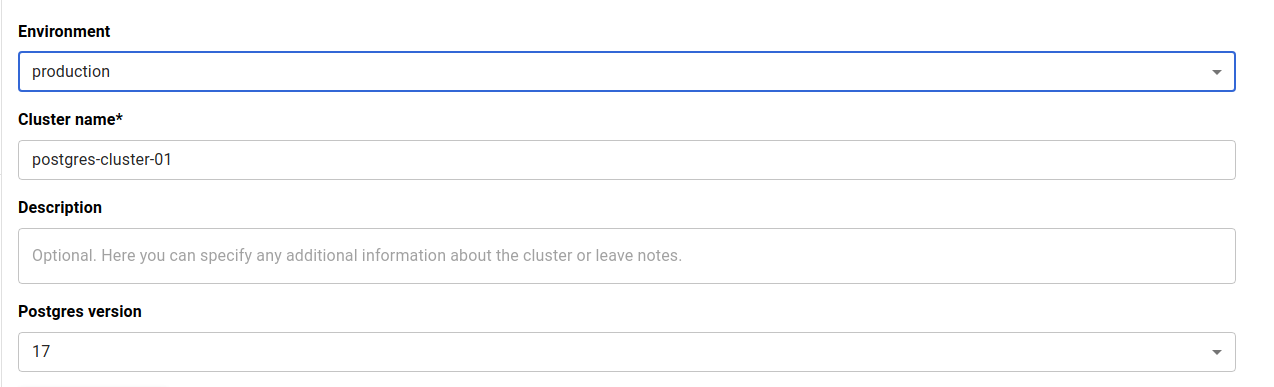The width and height of the screenshot is (1274, 387).
Task: Click the "production" value in Environment
Action: (71, 72)
